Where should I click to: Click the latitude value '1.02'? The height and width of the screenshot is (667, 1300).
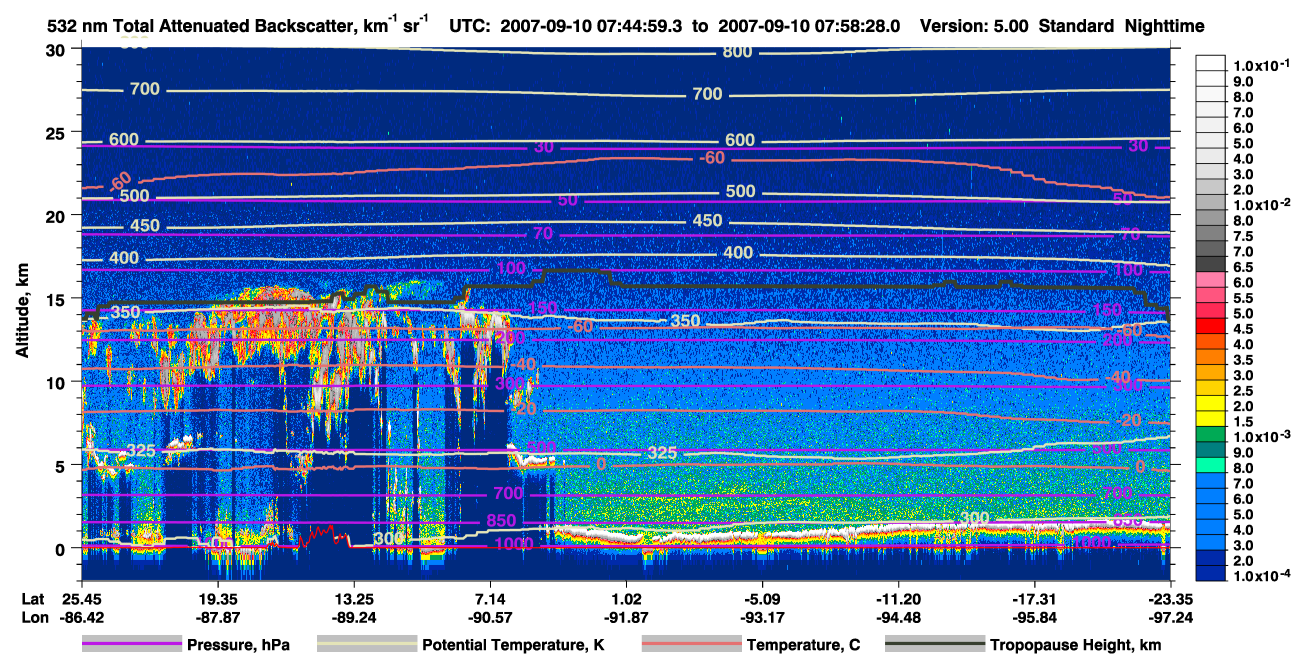tap(626, 599)
